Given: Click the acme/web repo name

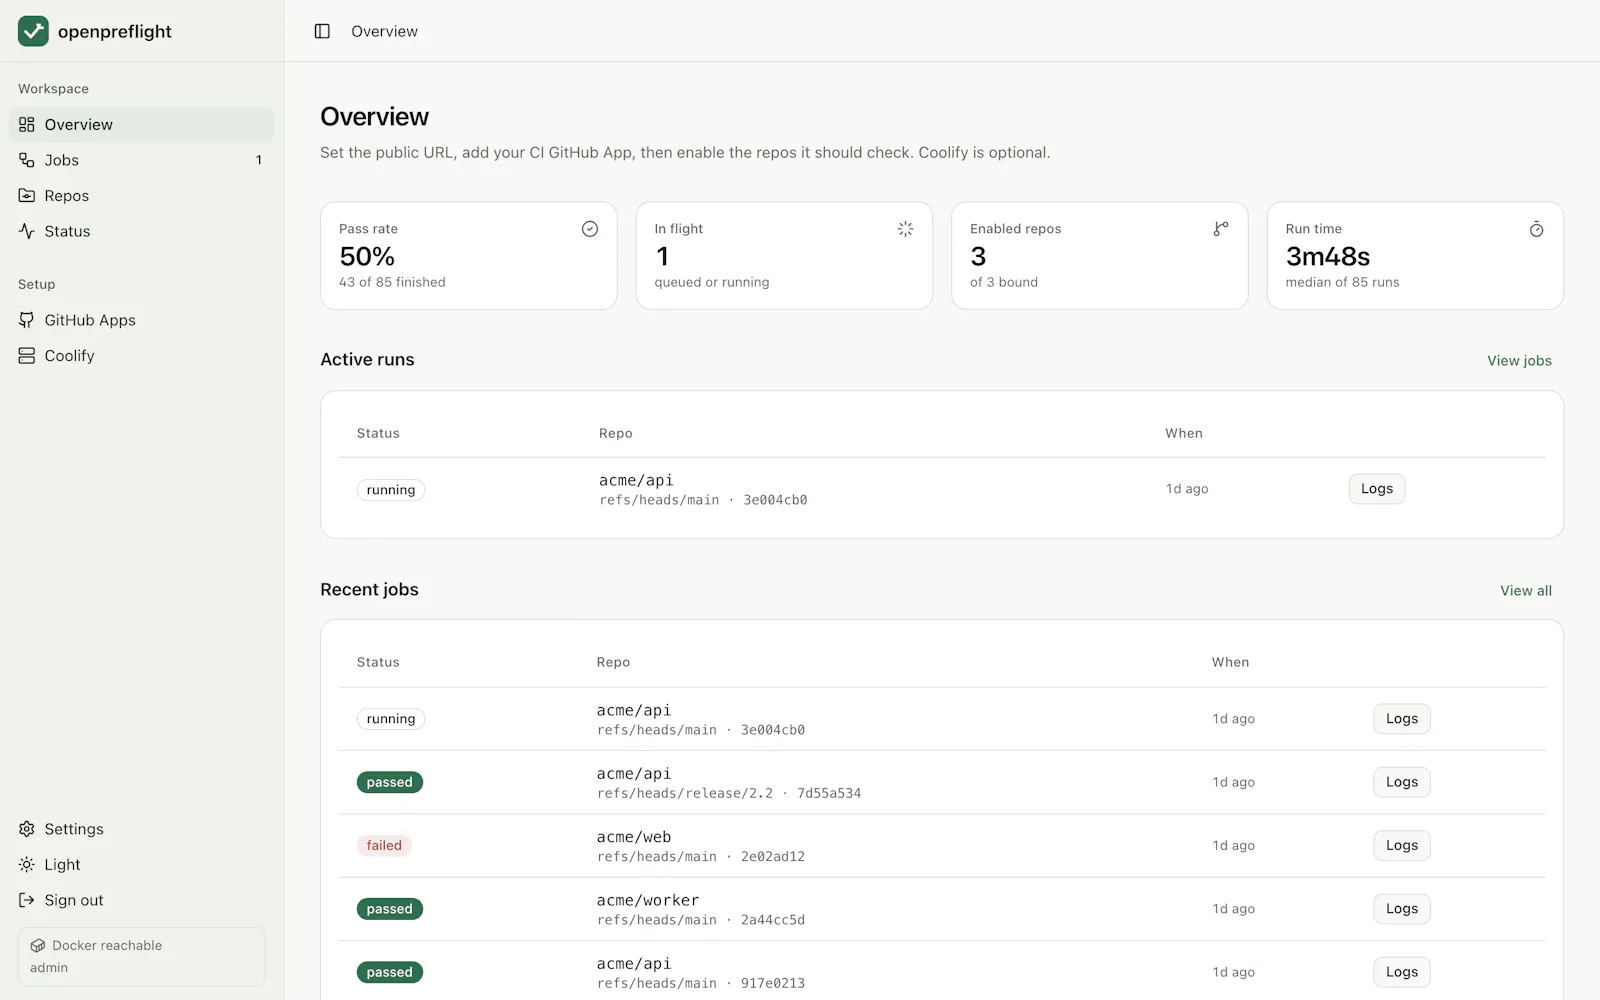Looking at the screenshot, I should tap(634, 837).
